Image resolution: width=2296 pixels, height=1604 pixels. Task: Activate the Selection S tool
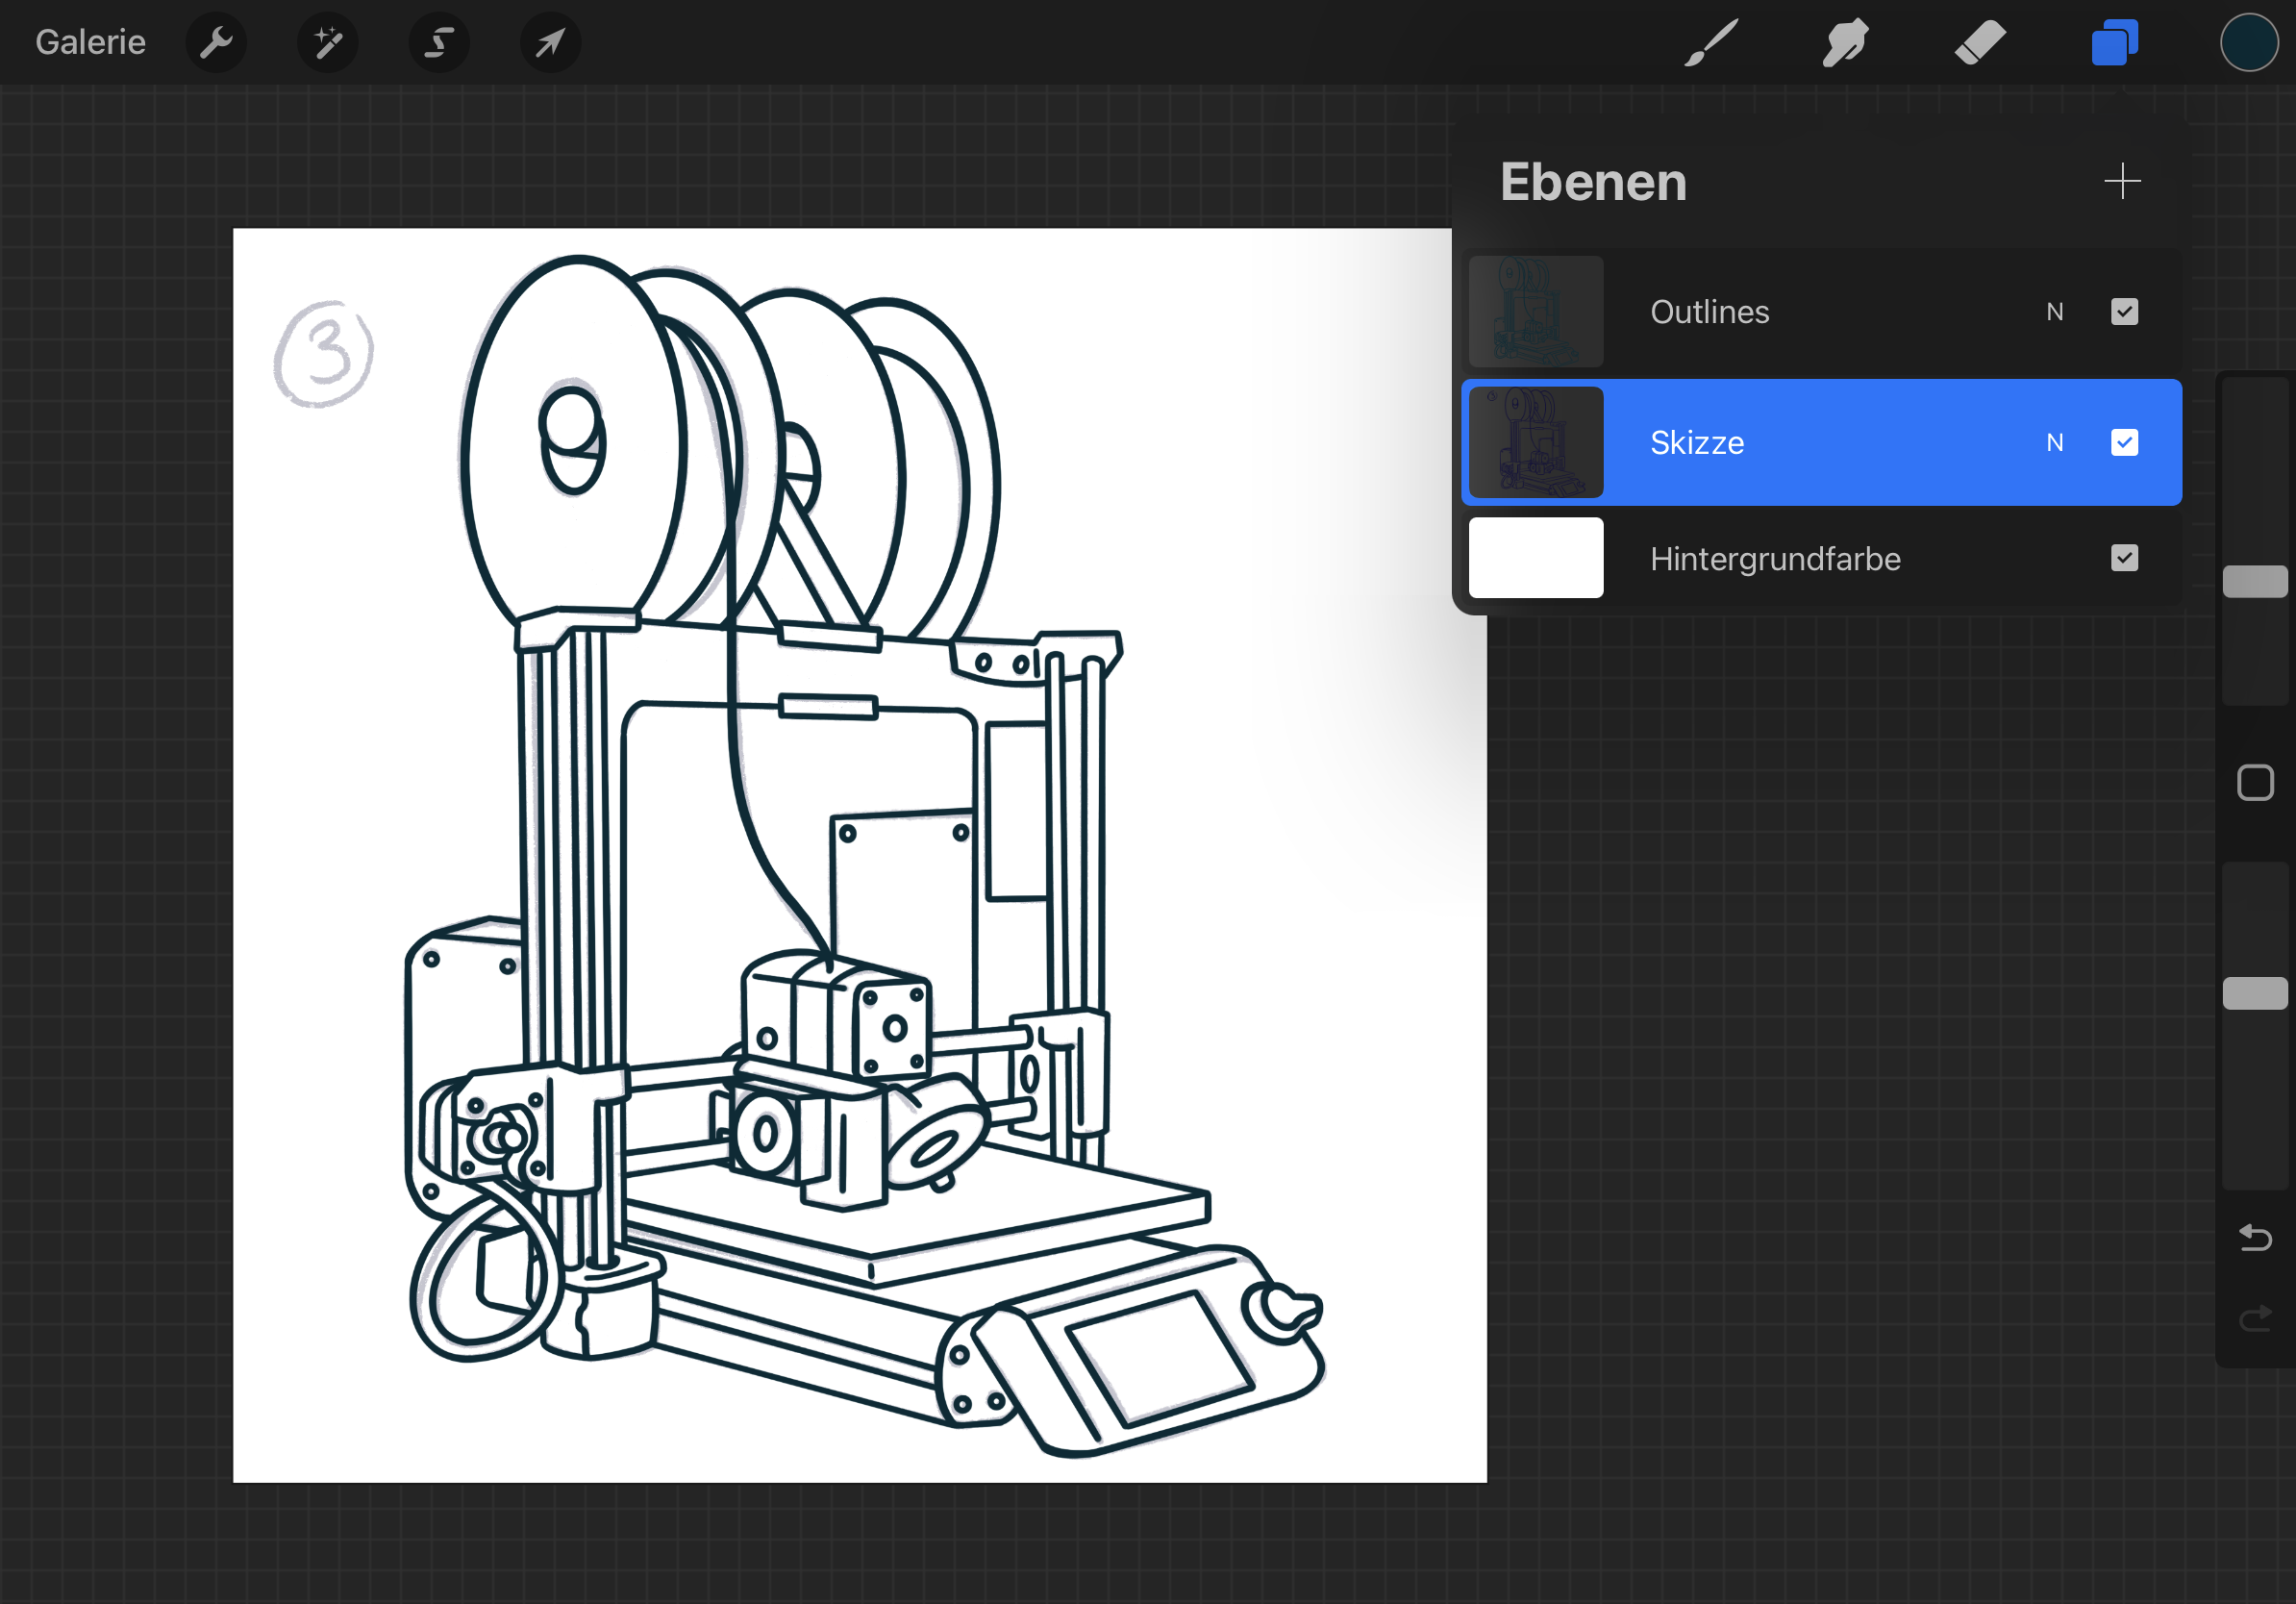[x=439, y=43]
